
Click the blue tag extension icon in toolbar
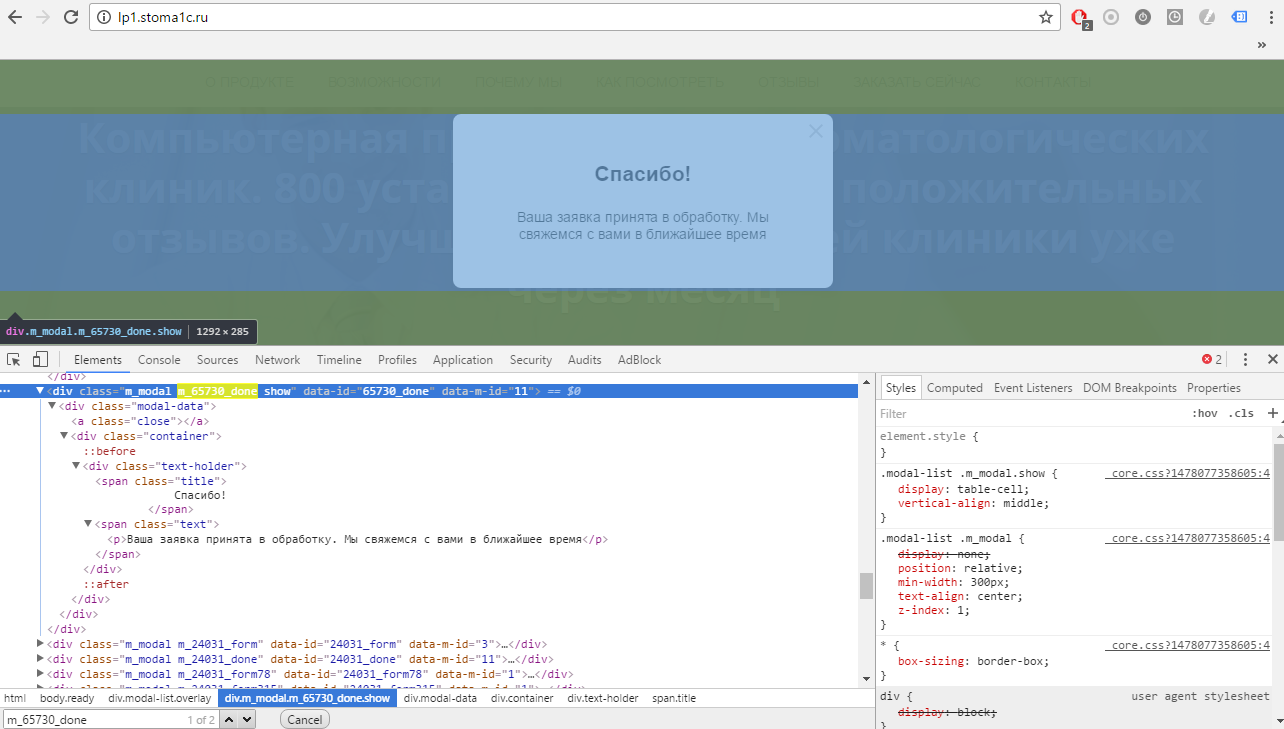(x=1238, y=17)
